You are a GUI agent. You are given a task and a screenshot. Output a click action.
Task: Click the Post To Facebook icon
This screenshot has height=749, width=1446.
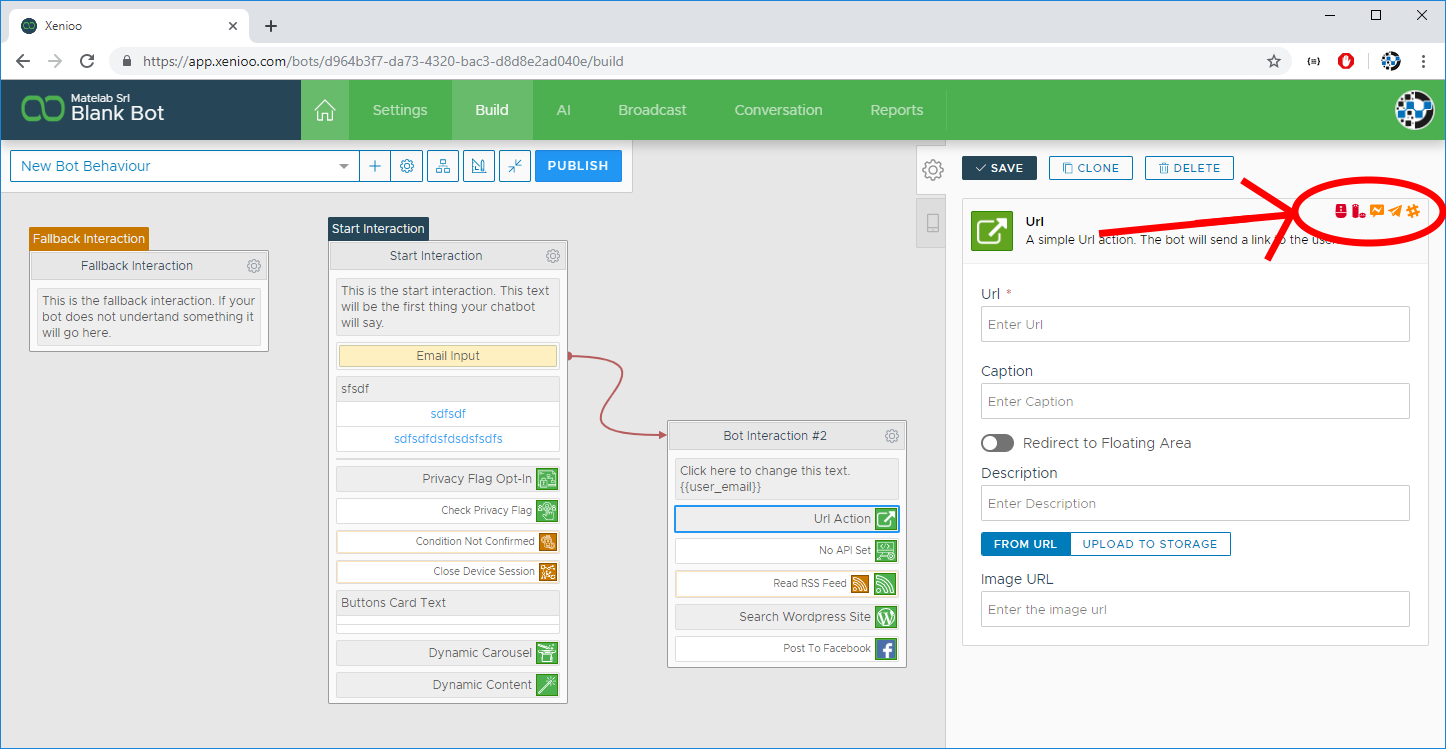click(x=886, y=649)
